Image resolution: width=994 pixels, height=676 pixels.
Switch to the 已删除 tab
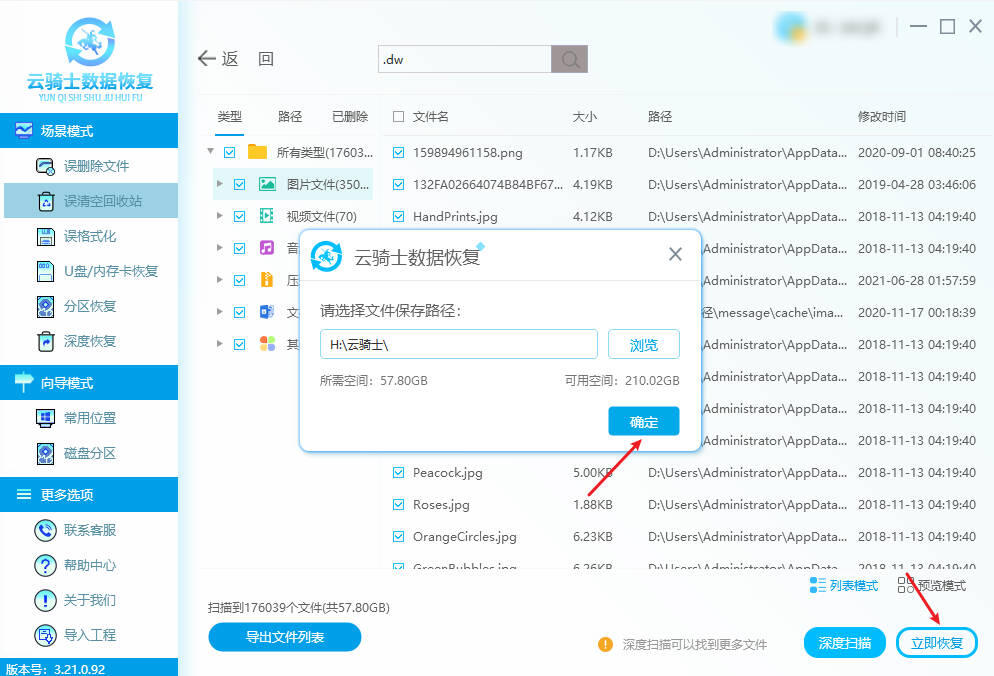point(349,117)
